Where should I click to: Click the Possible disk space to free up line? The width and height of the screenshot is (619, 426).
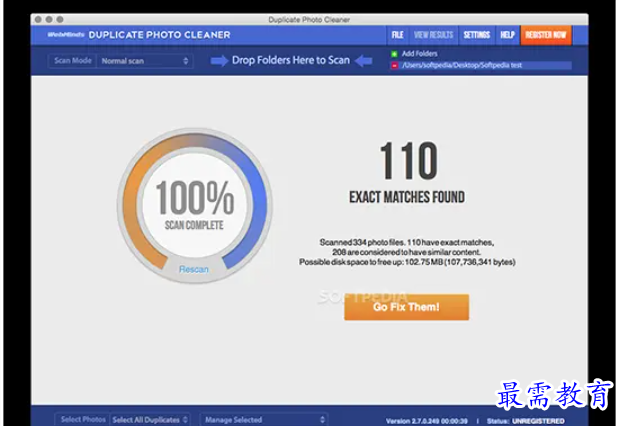coord(407,262)
